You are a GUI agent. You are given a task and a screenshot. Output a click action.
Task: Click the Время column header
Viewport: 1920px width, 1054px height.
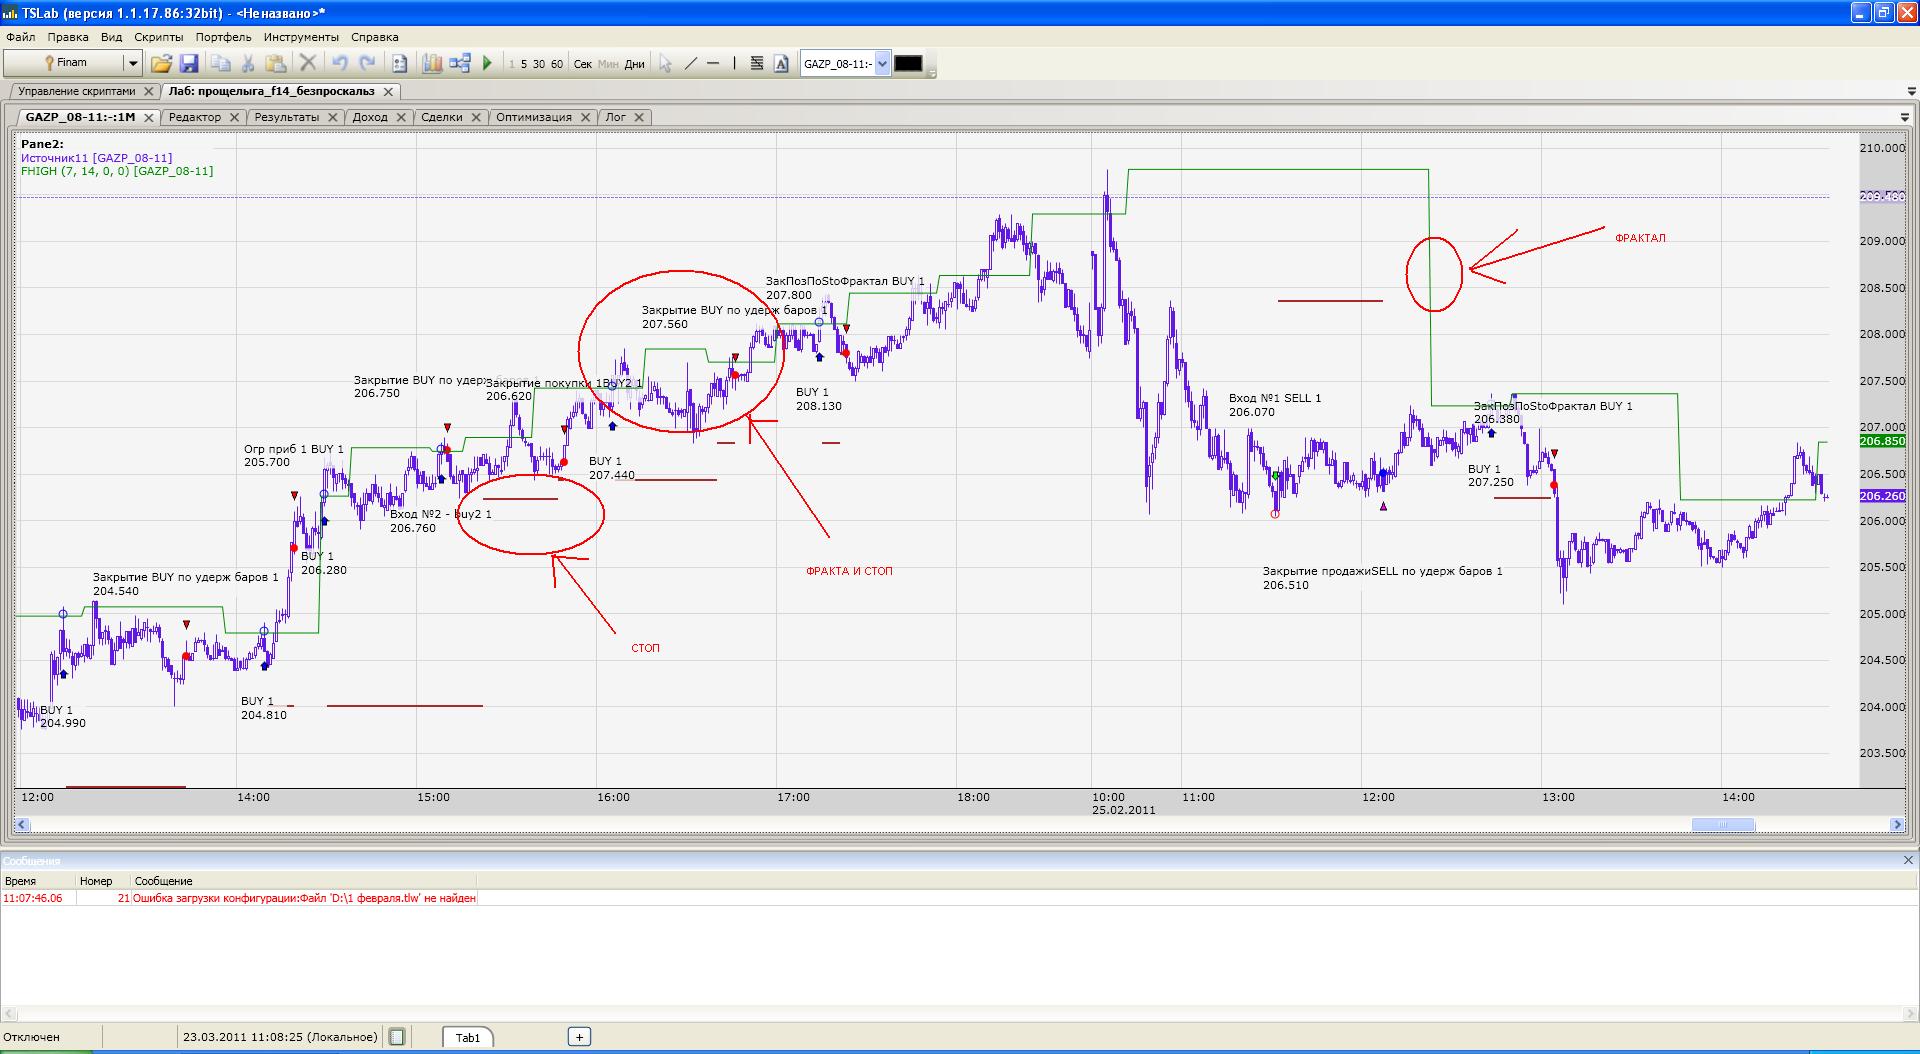coord(38,881)
